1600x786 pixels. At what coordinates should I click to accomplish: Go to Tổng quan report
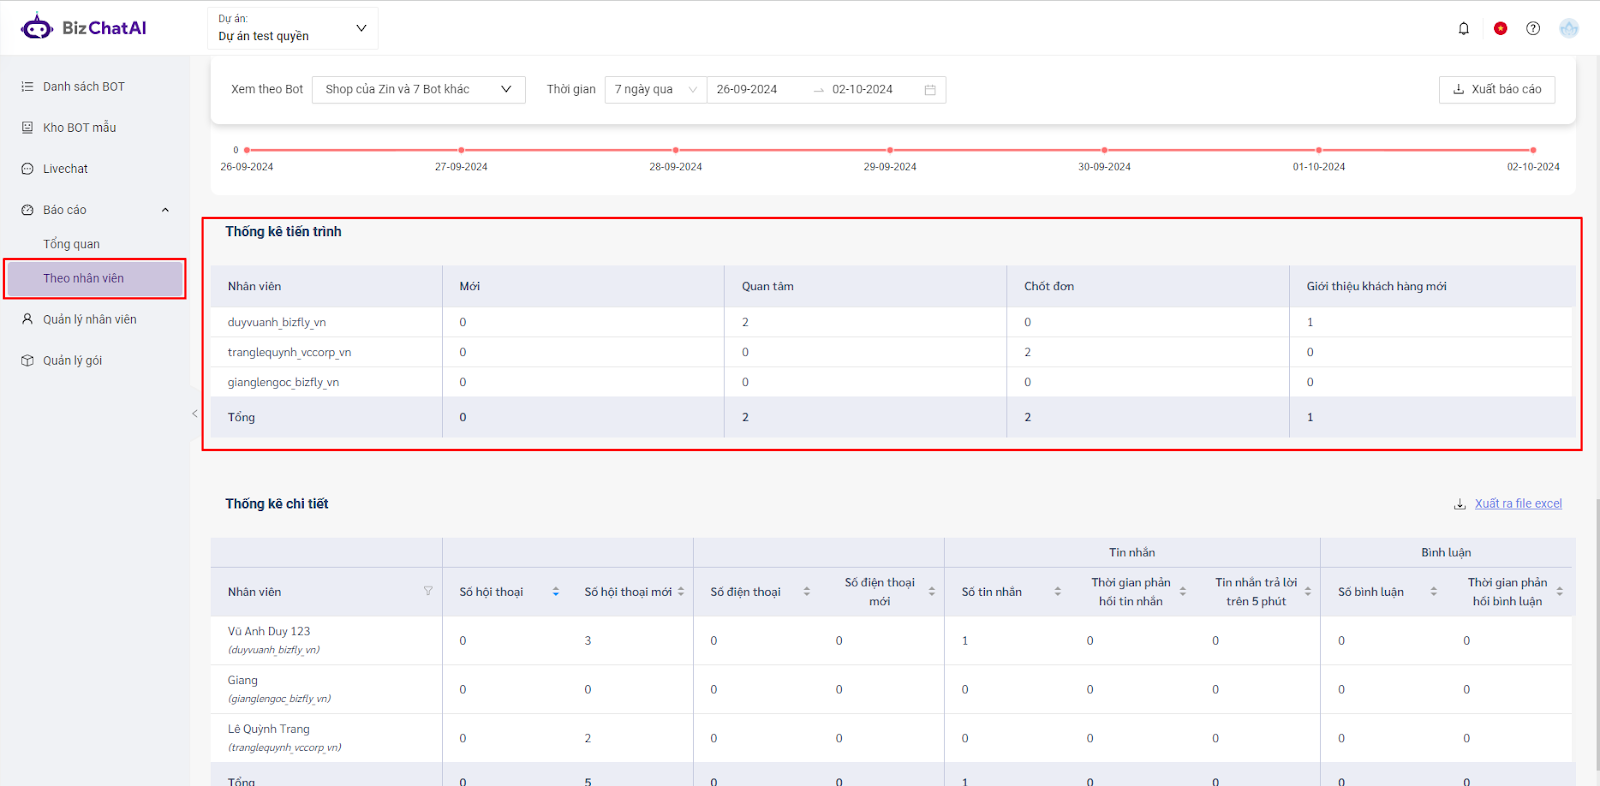click(71, 244)
